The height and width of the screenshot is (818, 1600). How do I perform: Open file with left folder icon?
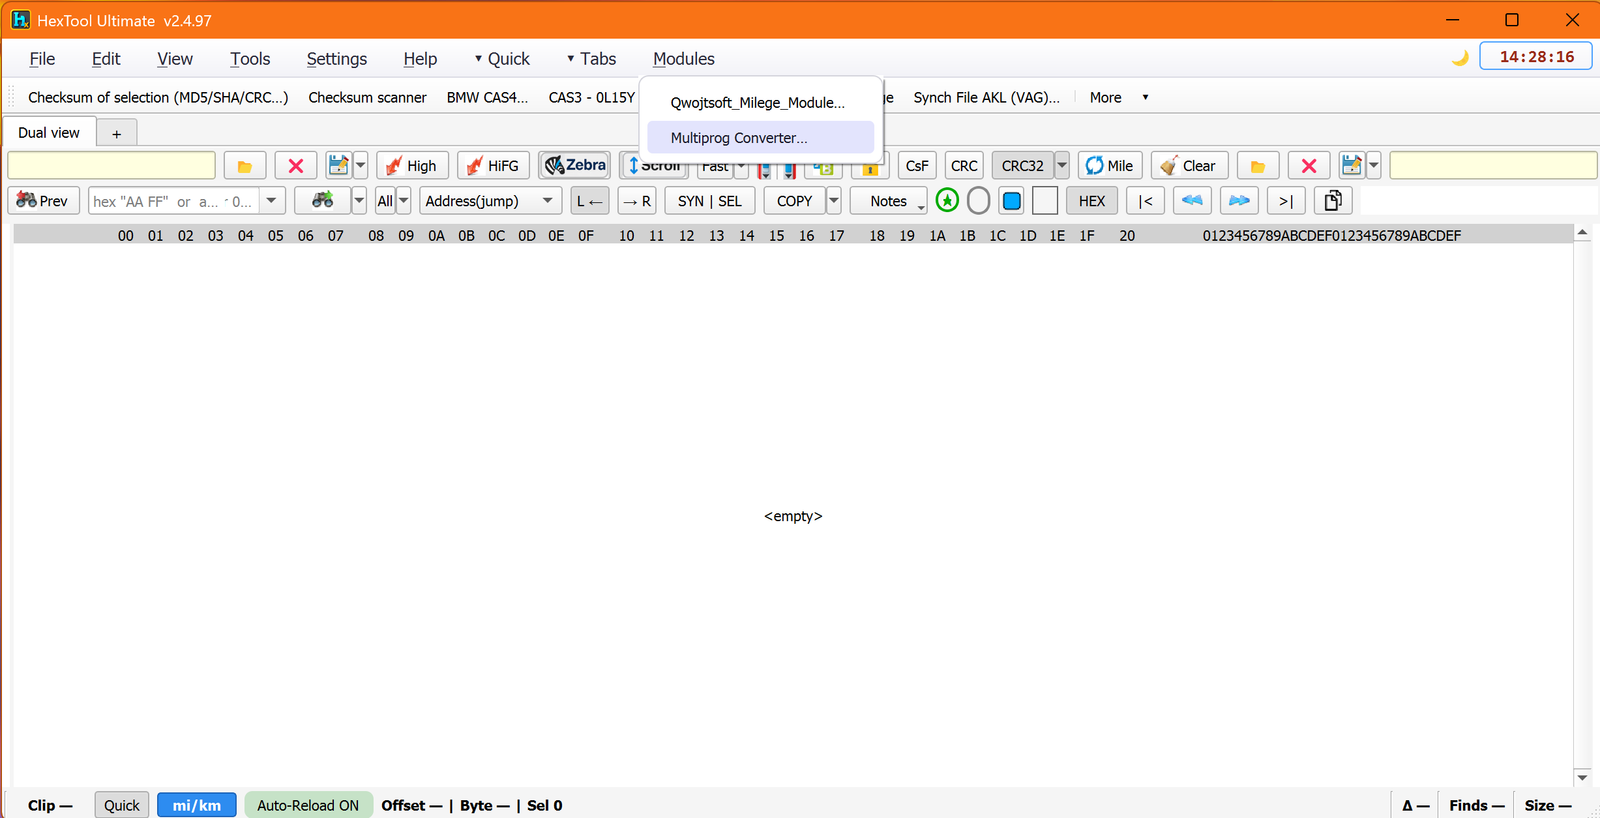[245, 166]
